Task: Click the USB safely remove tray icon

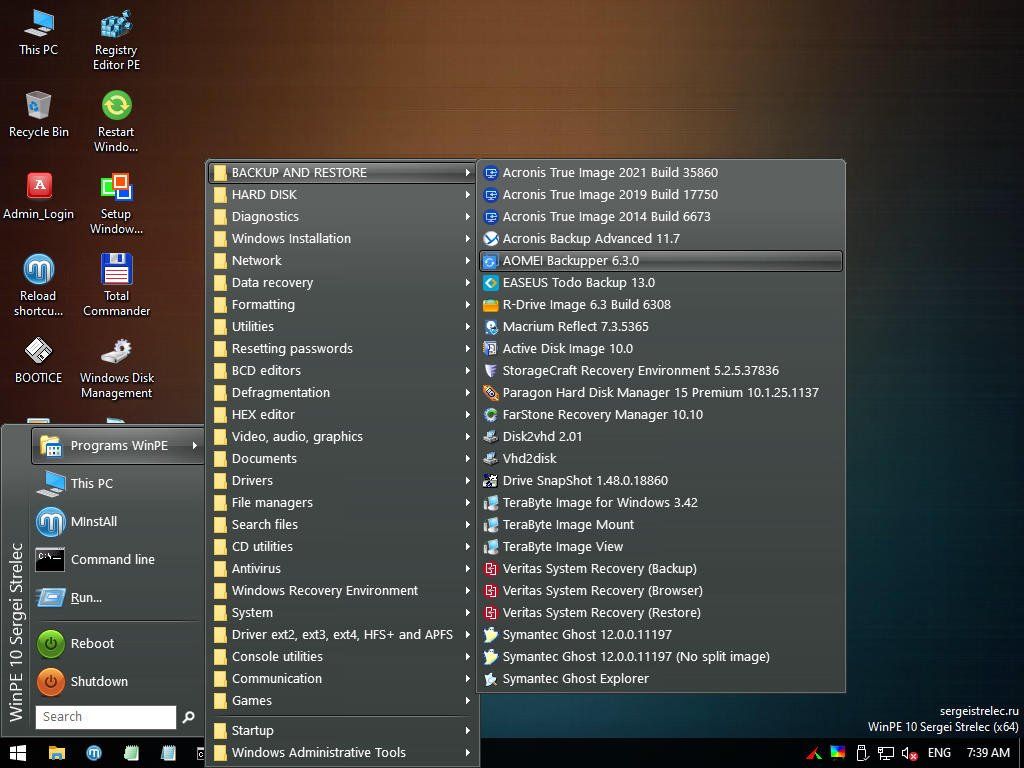Action: pyautogui.click(x=862, y=754)
